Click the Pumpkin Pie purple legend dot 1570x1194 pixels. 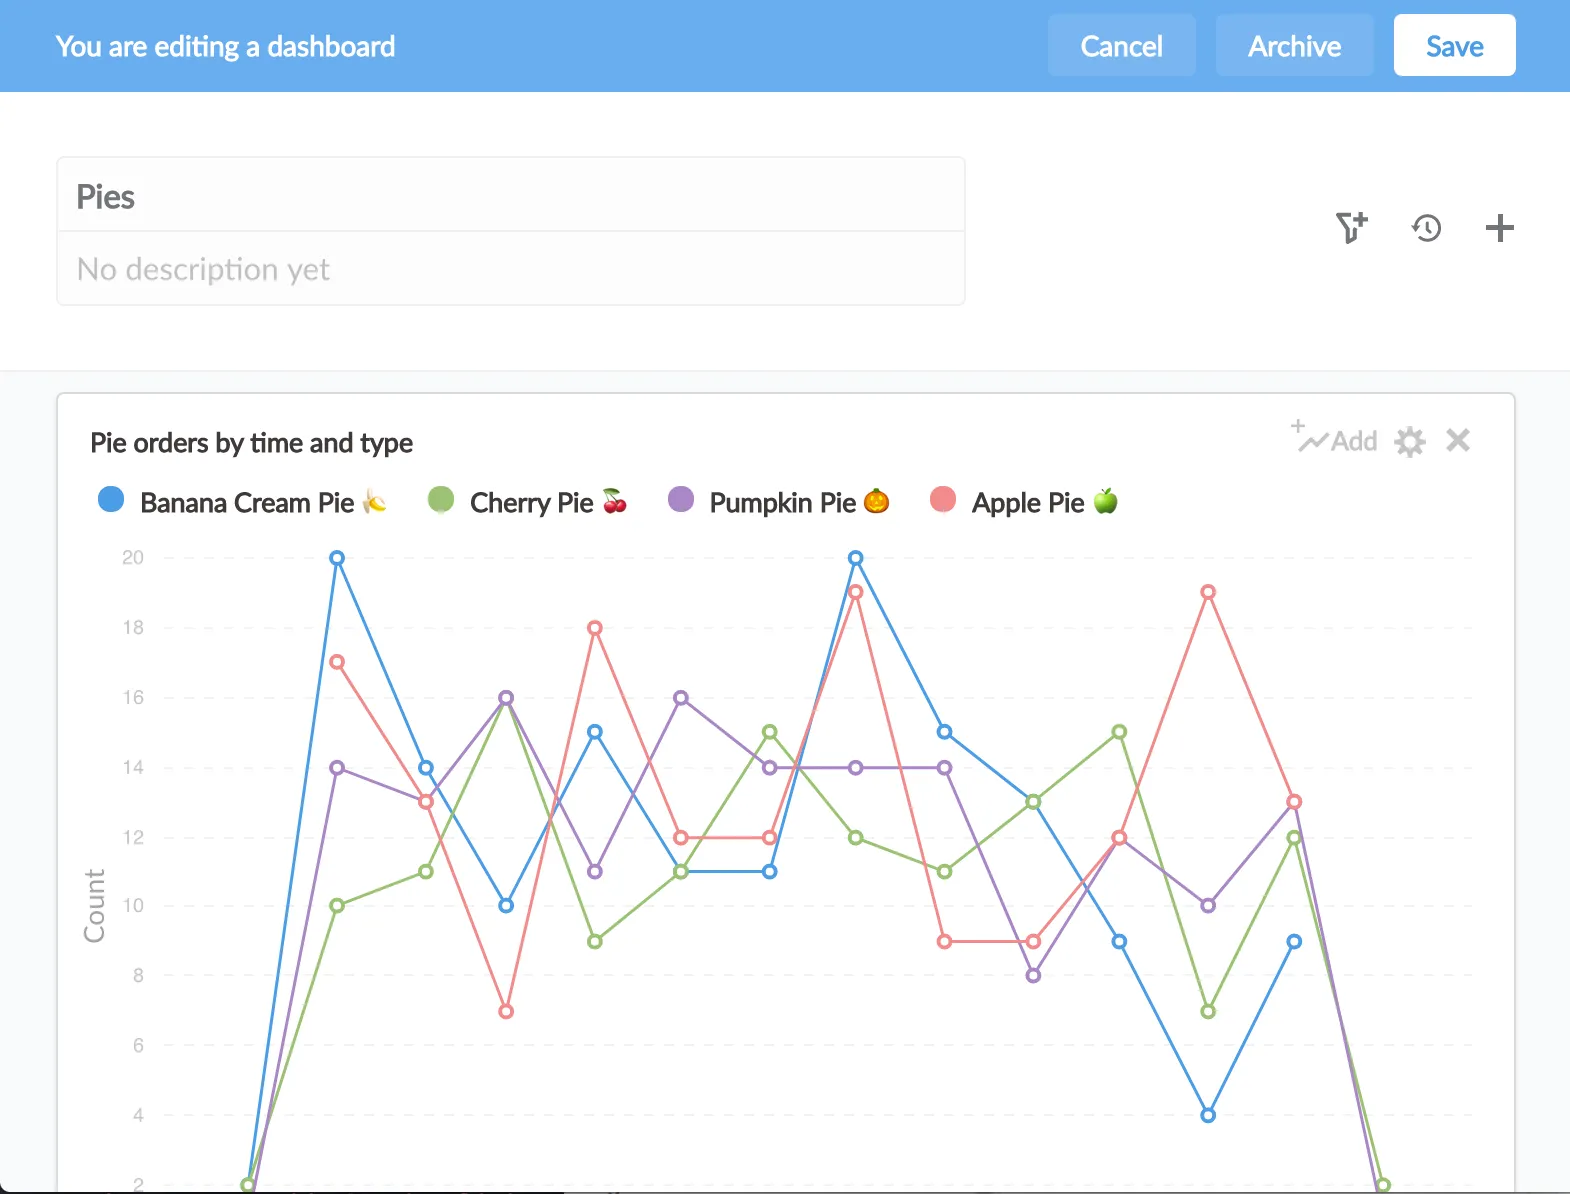point(681,499)
